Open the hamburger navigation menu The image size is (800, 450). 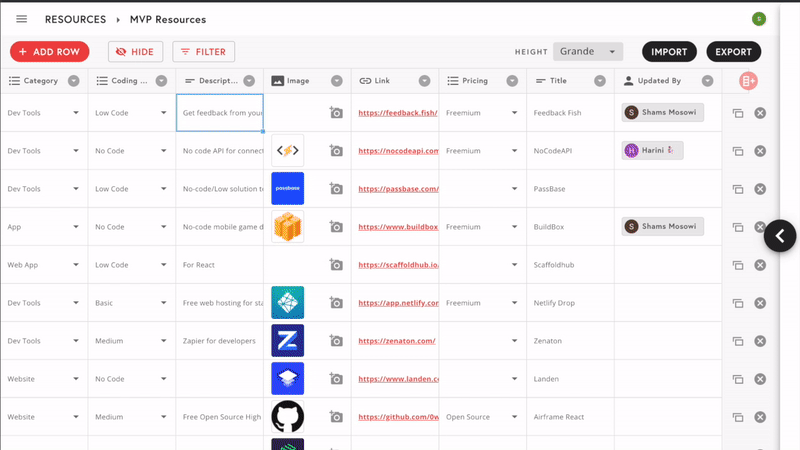pos(21,19)
